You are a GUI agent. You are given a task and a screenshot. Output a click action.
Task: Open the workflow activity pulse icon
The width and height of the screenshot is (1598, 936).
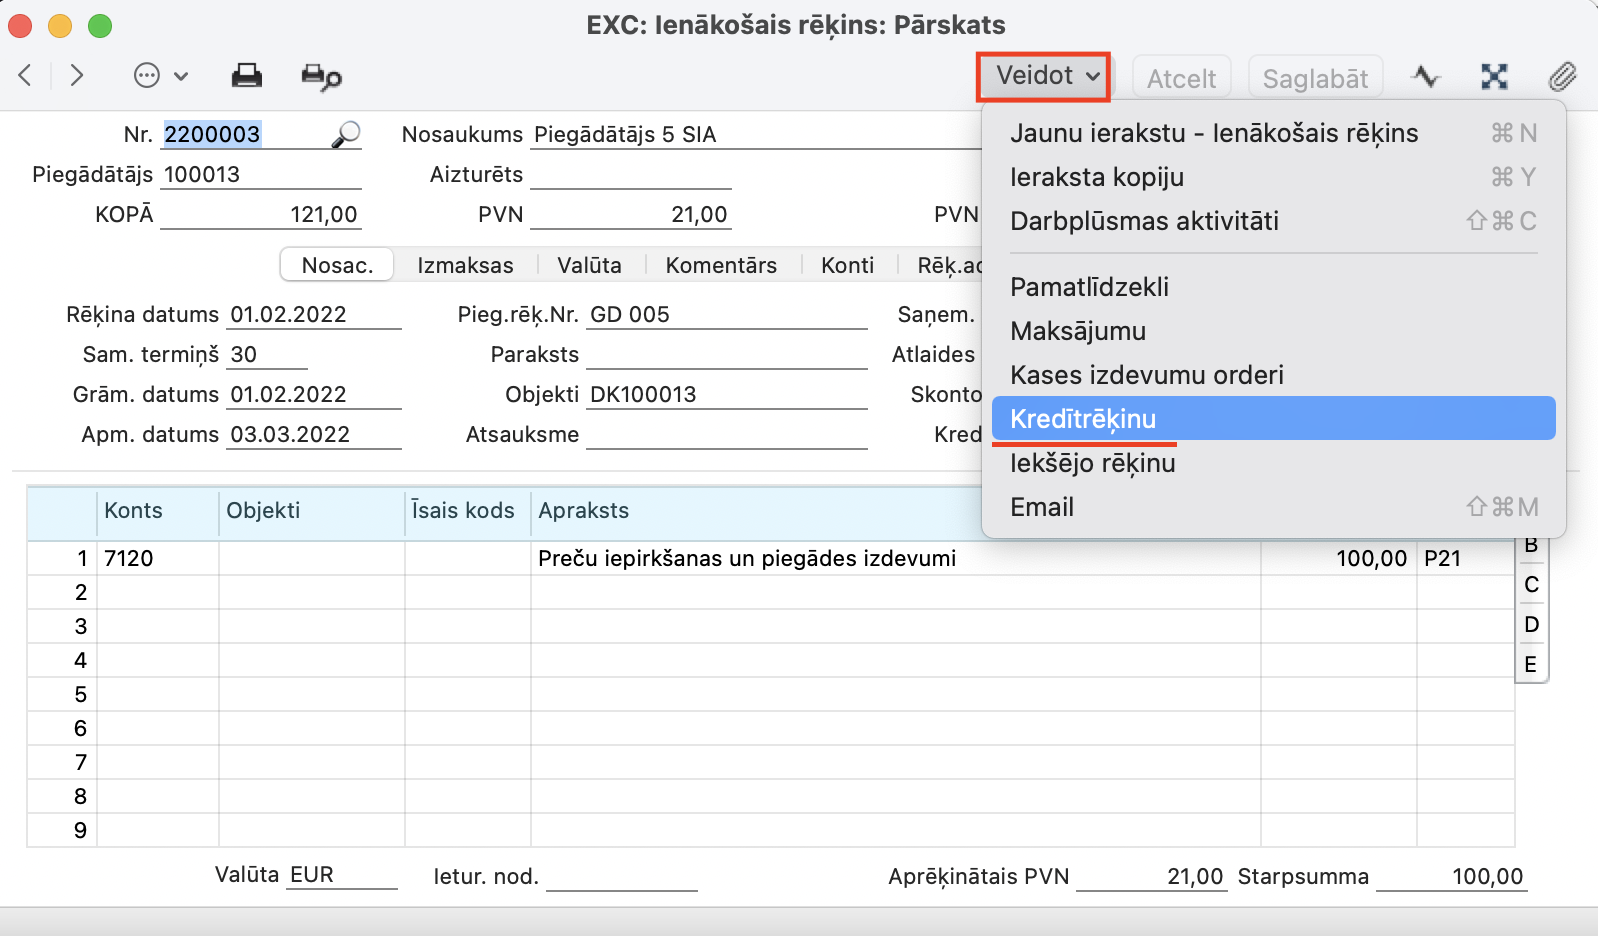coord(1425,77)
